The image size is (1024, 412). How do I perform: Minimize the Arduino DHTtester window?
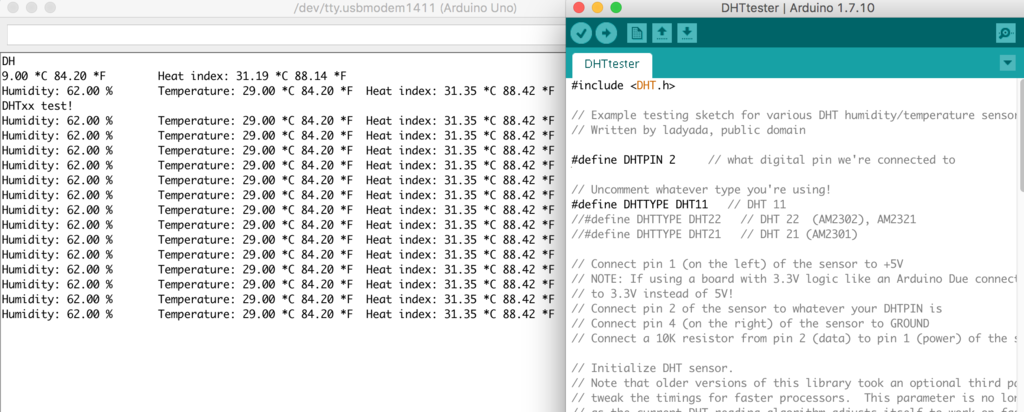[x=596, y=8]
